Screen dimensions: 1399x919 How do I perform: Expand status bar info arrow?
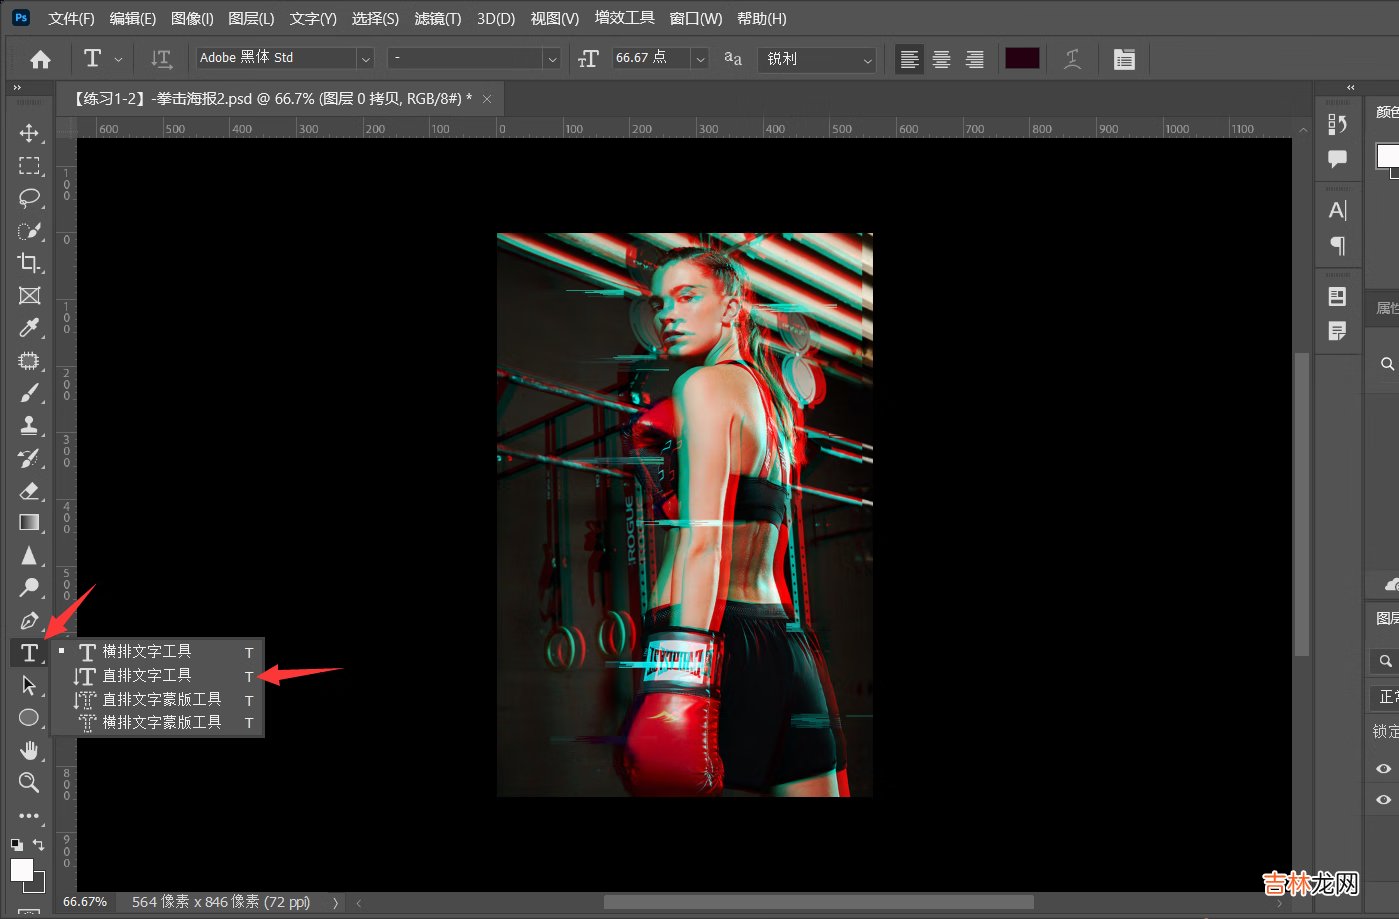click(x=335, y=902)
